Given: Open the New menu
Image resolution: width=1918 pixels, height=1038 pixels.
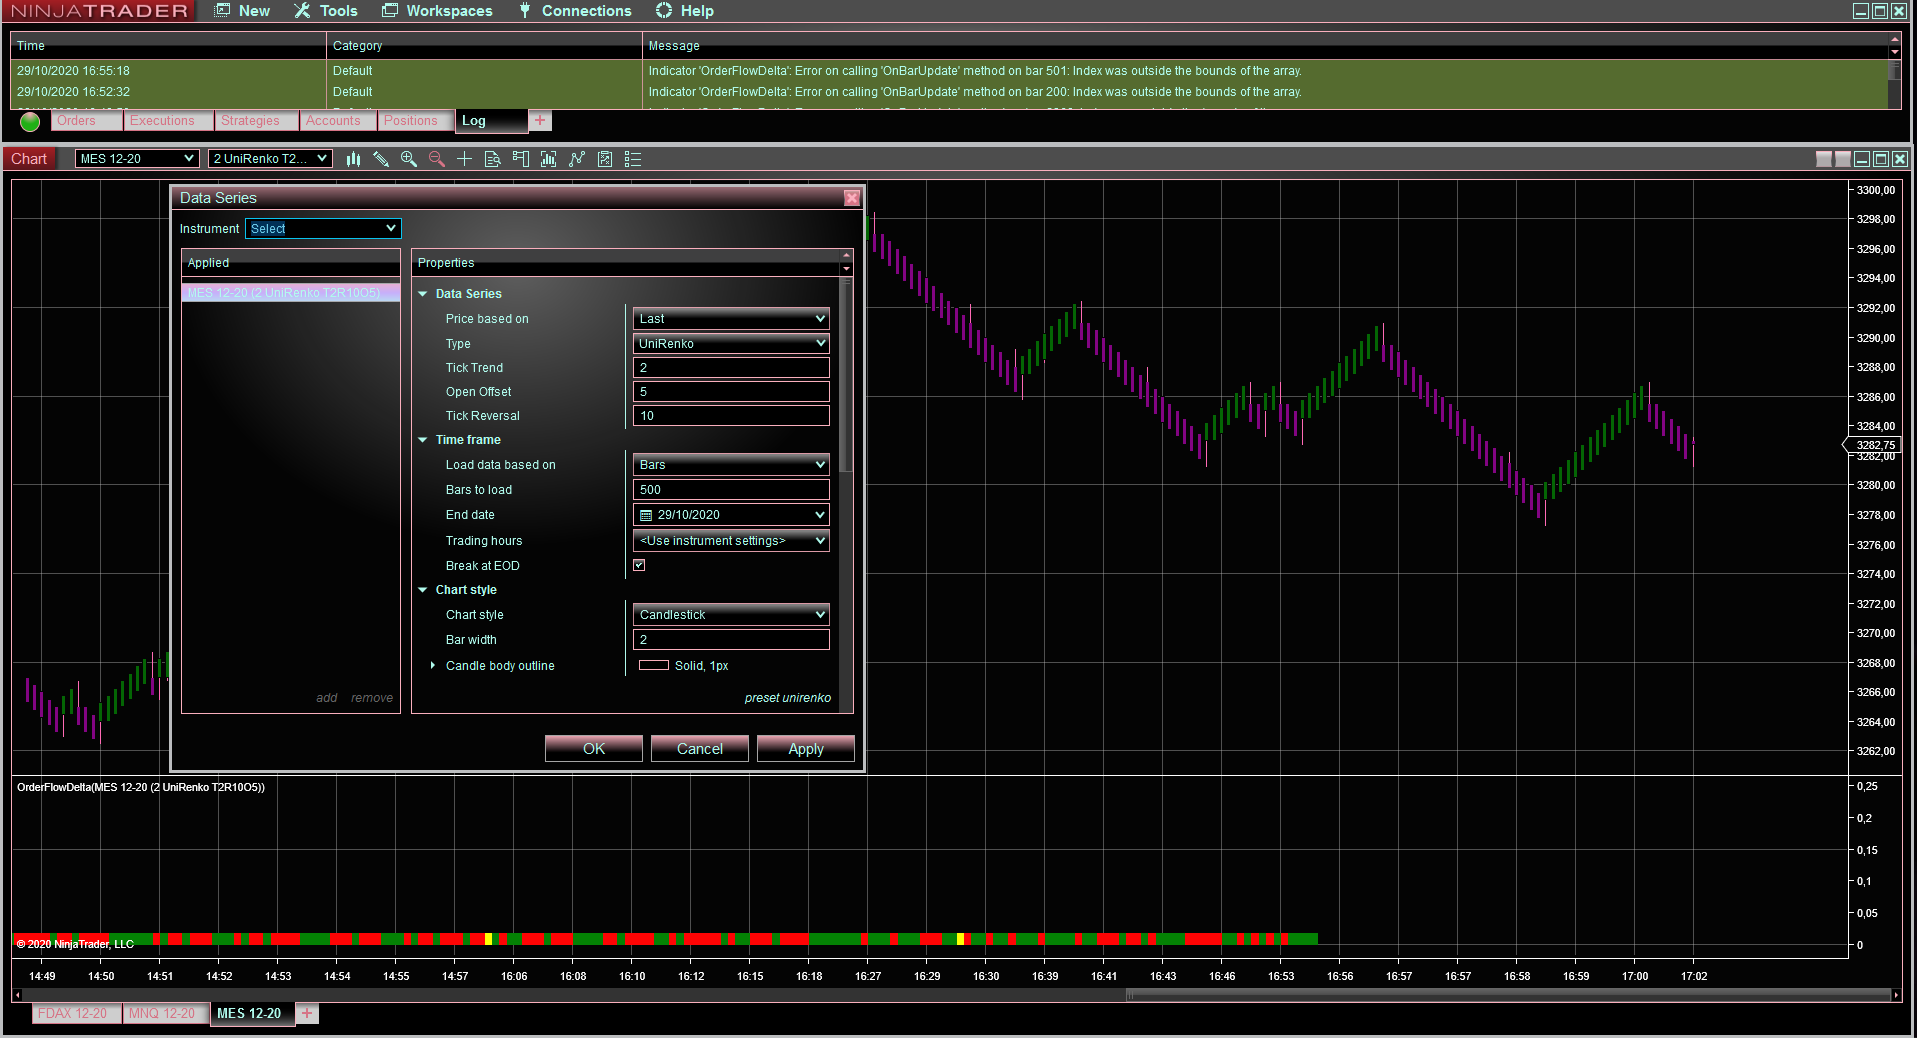Looking at the screenshot, I should point(242,11).
